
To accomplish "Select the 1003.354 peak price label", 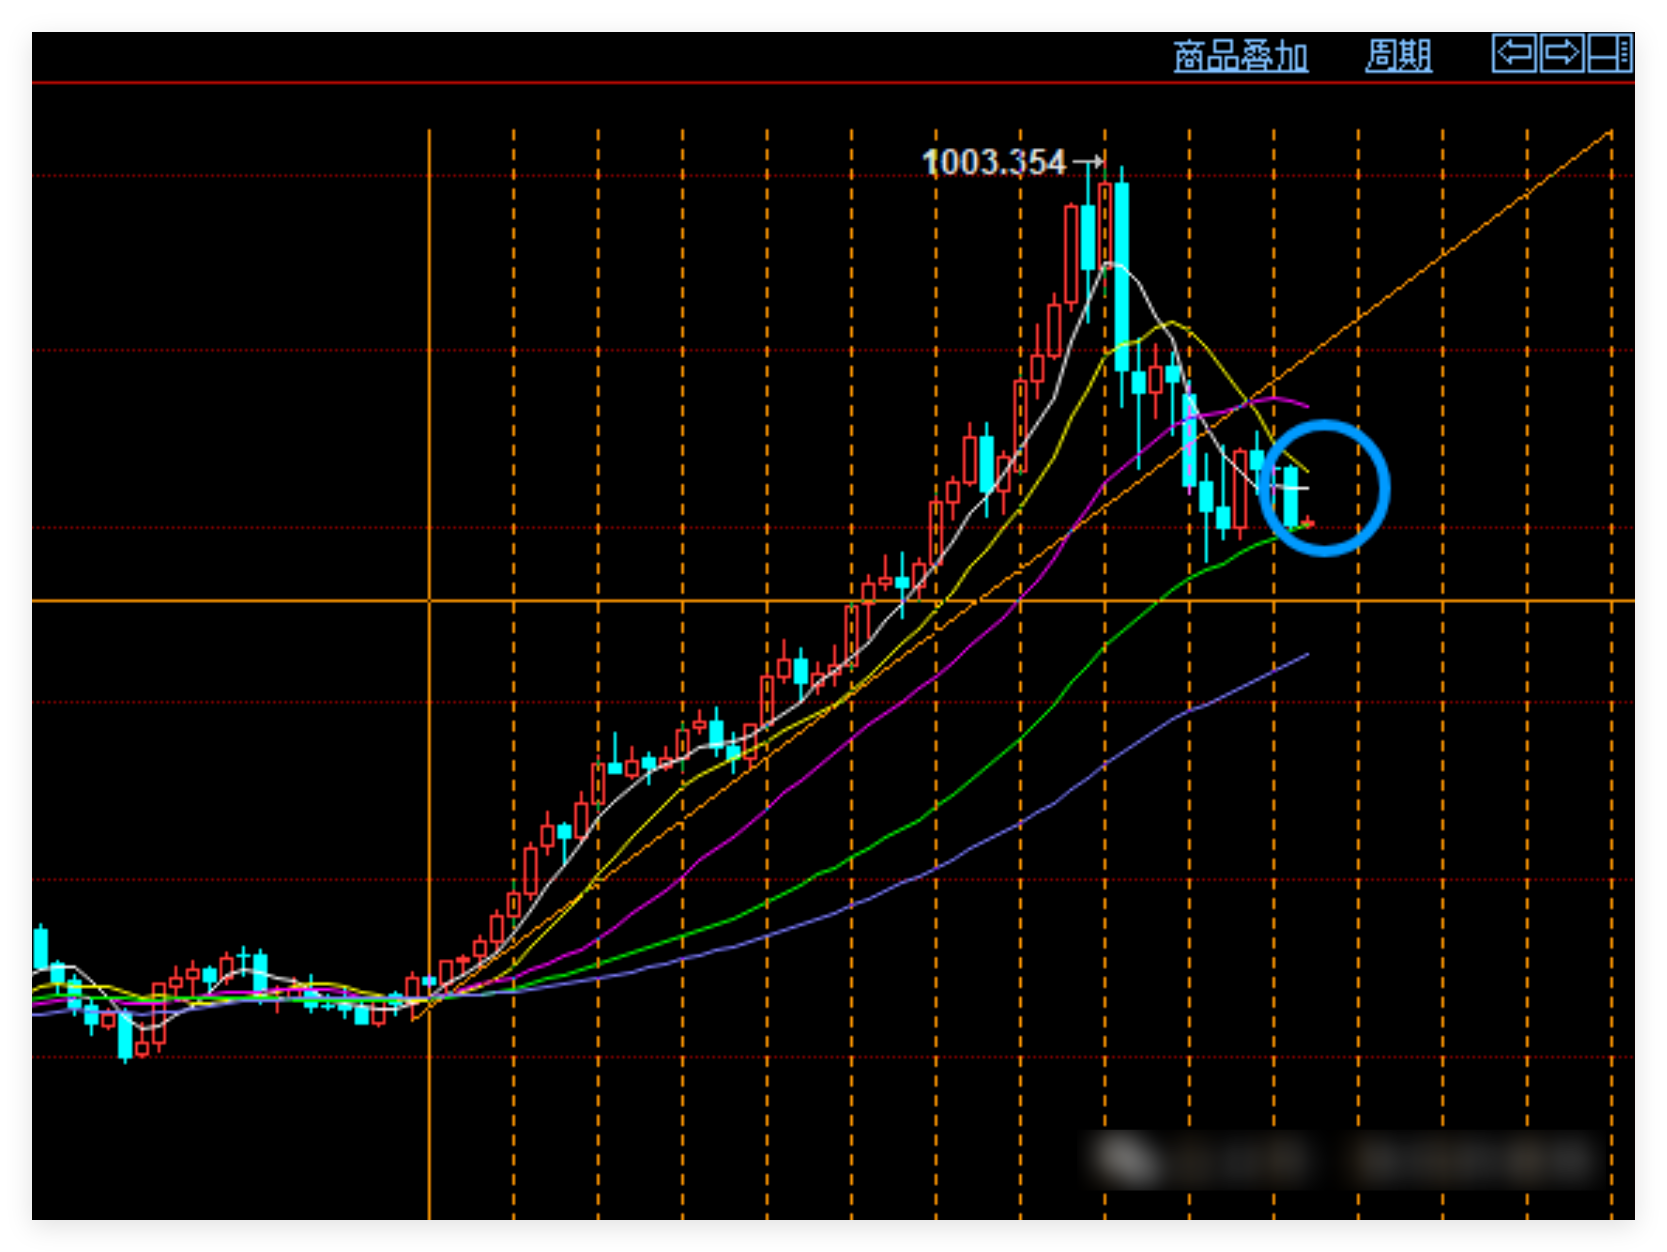I will click(994, 162).
